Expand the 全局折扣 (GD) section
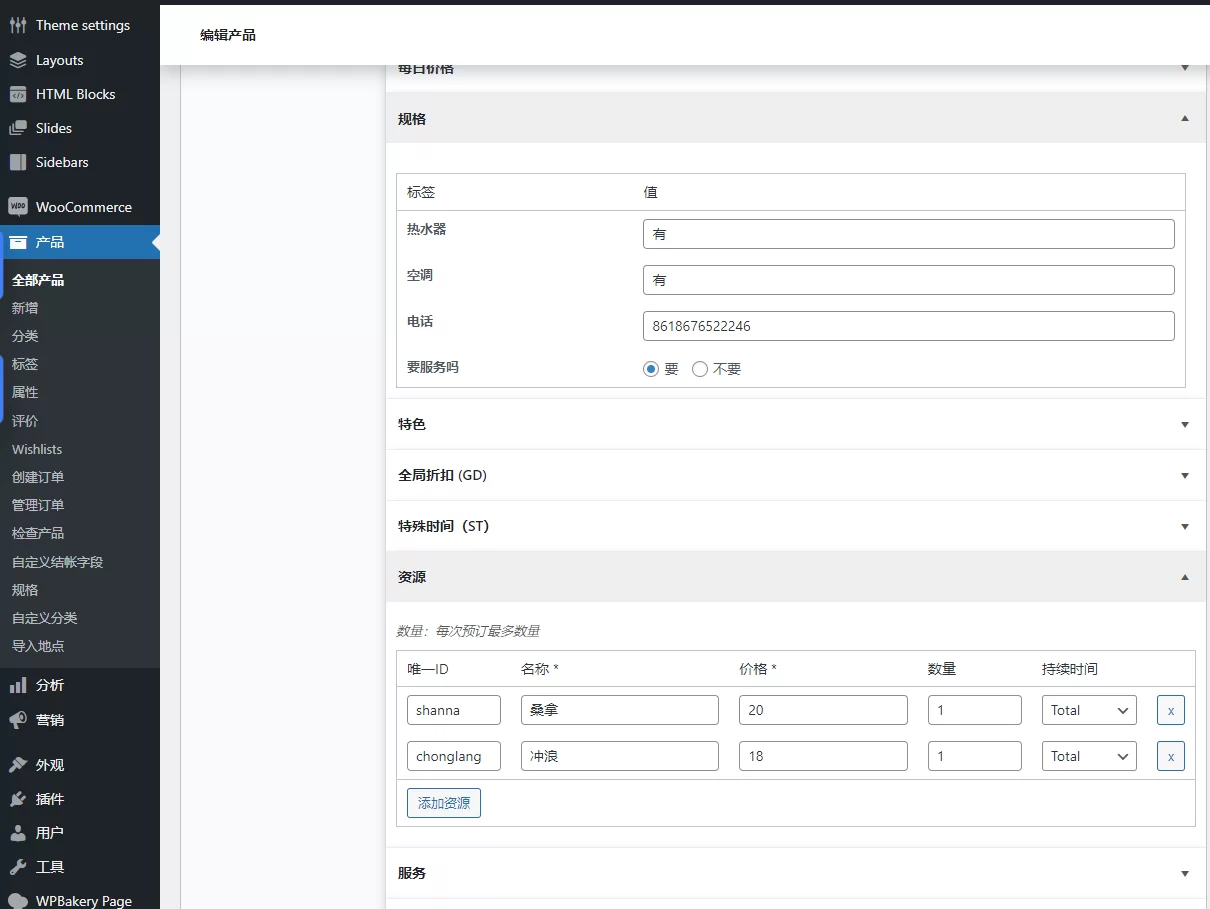 (x=1185, y=475)
